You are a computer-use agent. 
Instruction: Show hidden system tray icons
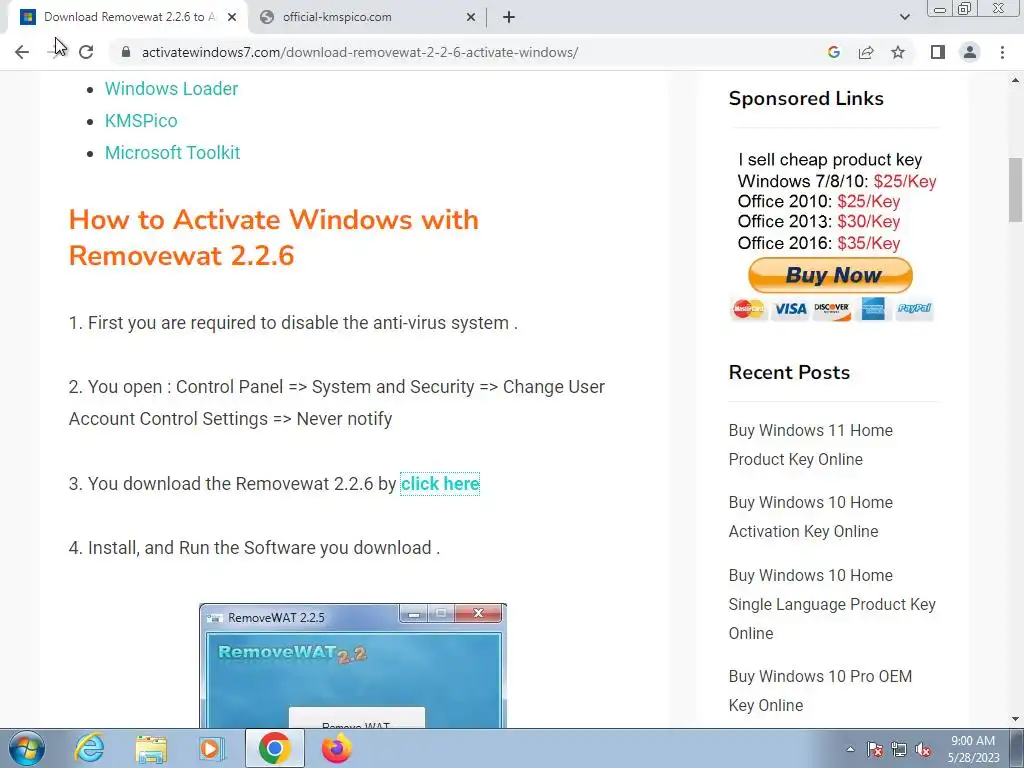tap(850, 750)
